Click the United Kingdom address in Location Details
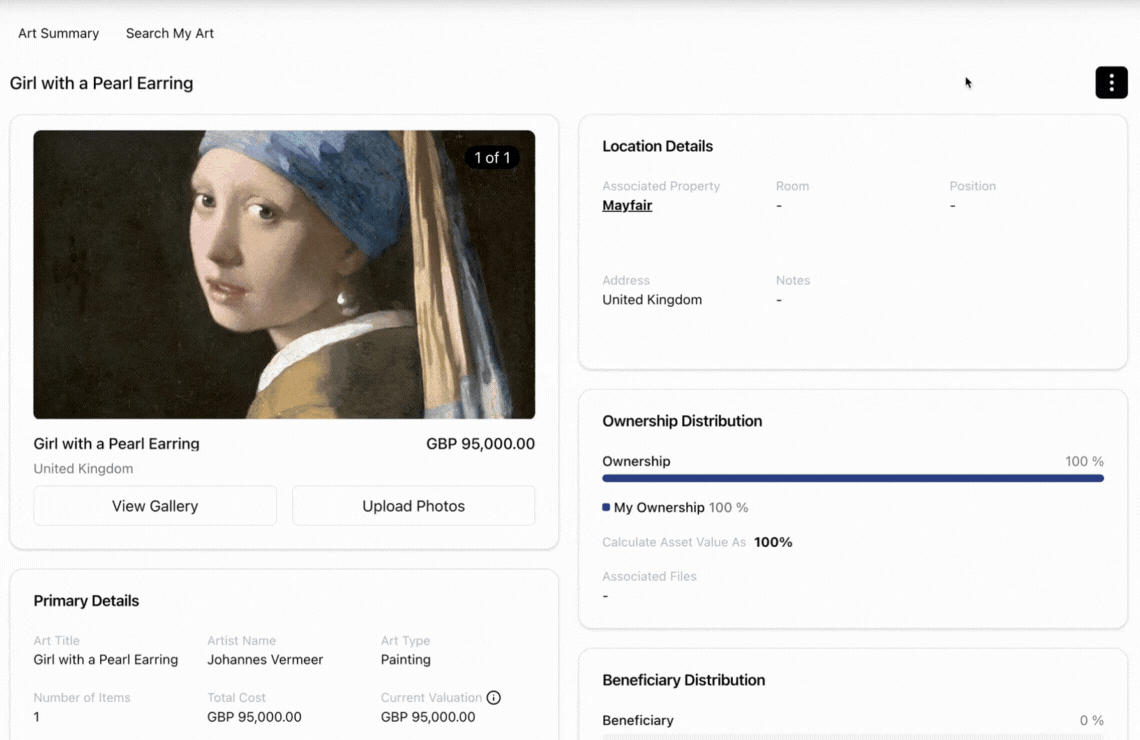Viewport: 1140px width, 740px height. [x=652, y=300]
